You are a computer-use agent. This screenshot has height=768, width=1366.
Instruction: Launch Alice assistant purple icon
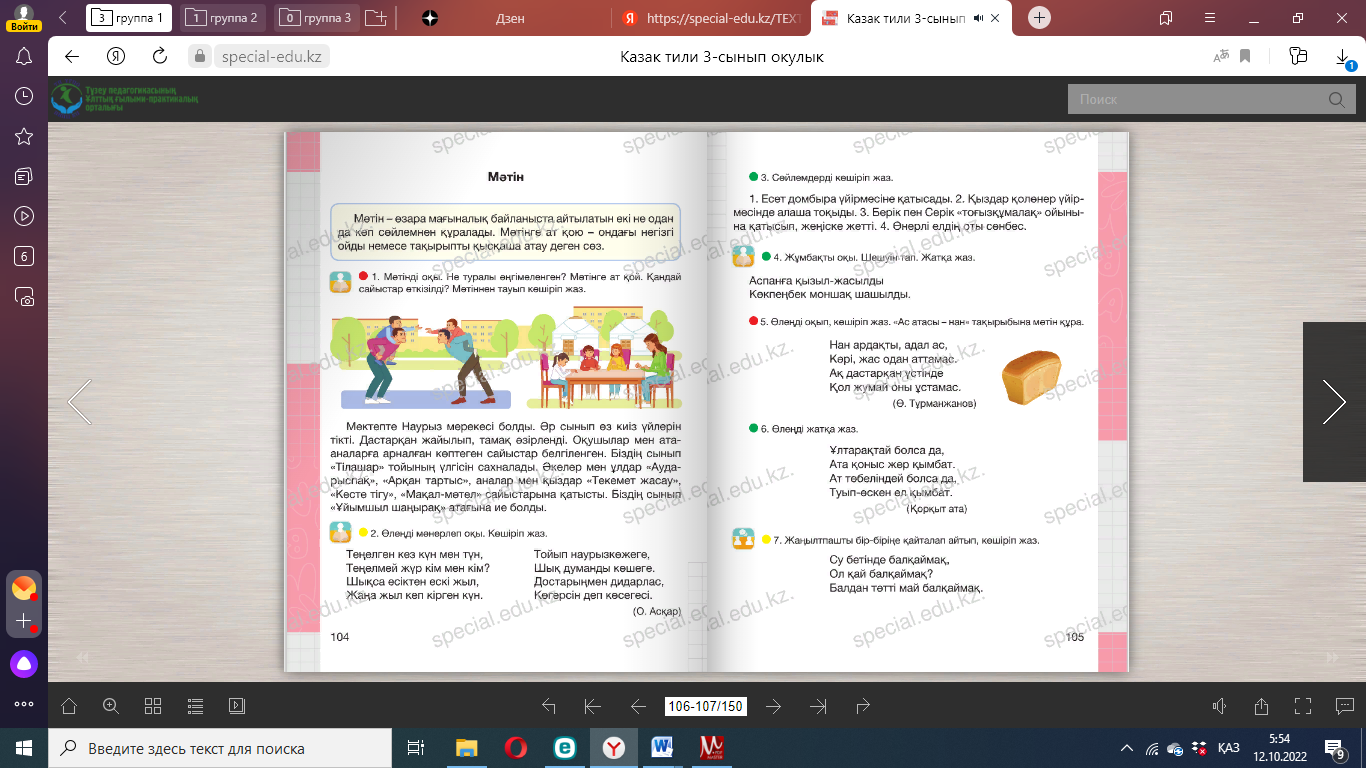pyautogui.click(x=24, y=662)
